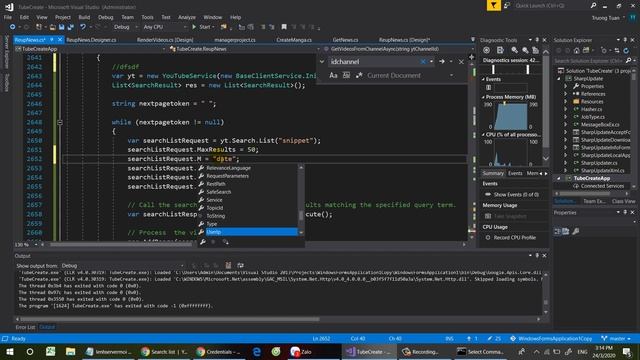This screenshot has height=360, width=640.
Task: Open Show output from Debug dropdown
Action: coord(182,266)
